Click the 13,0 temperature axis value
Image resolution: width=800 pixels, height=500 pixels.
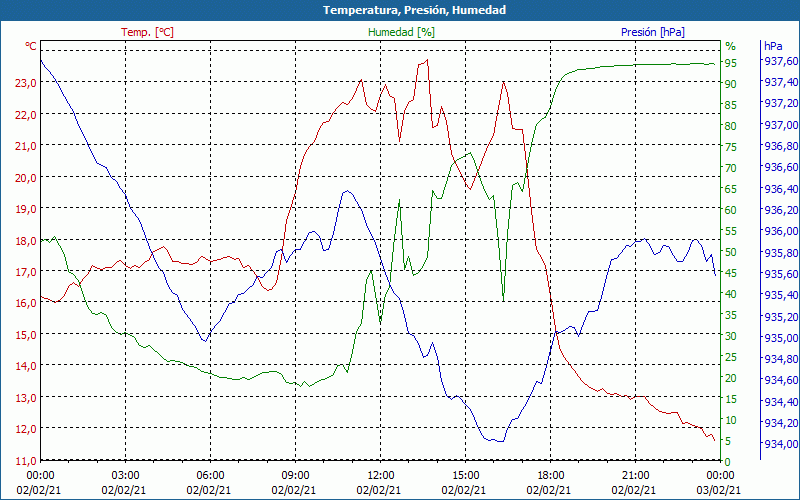(26, 397)
